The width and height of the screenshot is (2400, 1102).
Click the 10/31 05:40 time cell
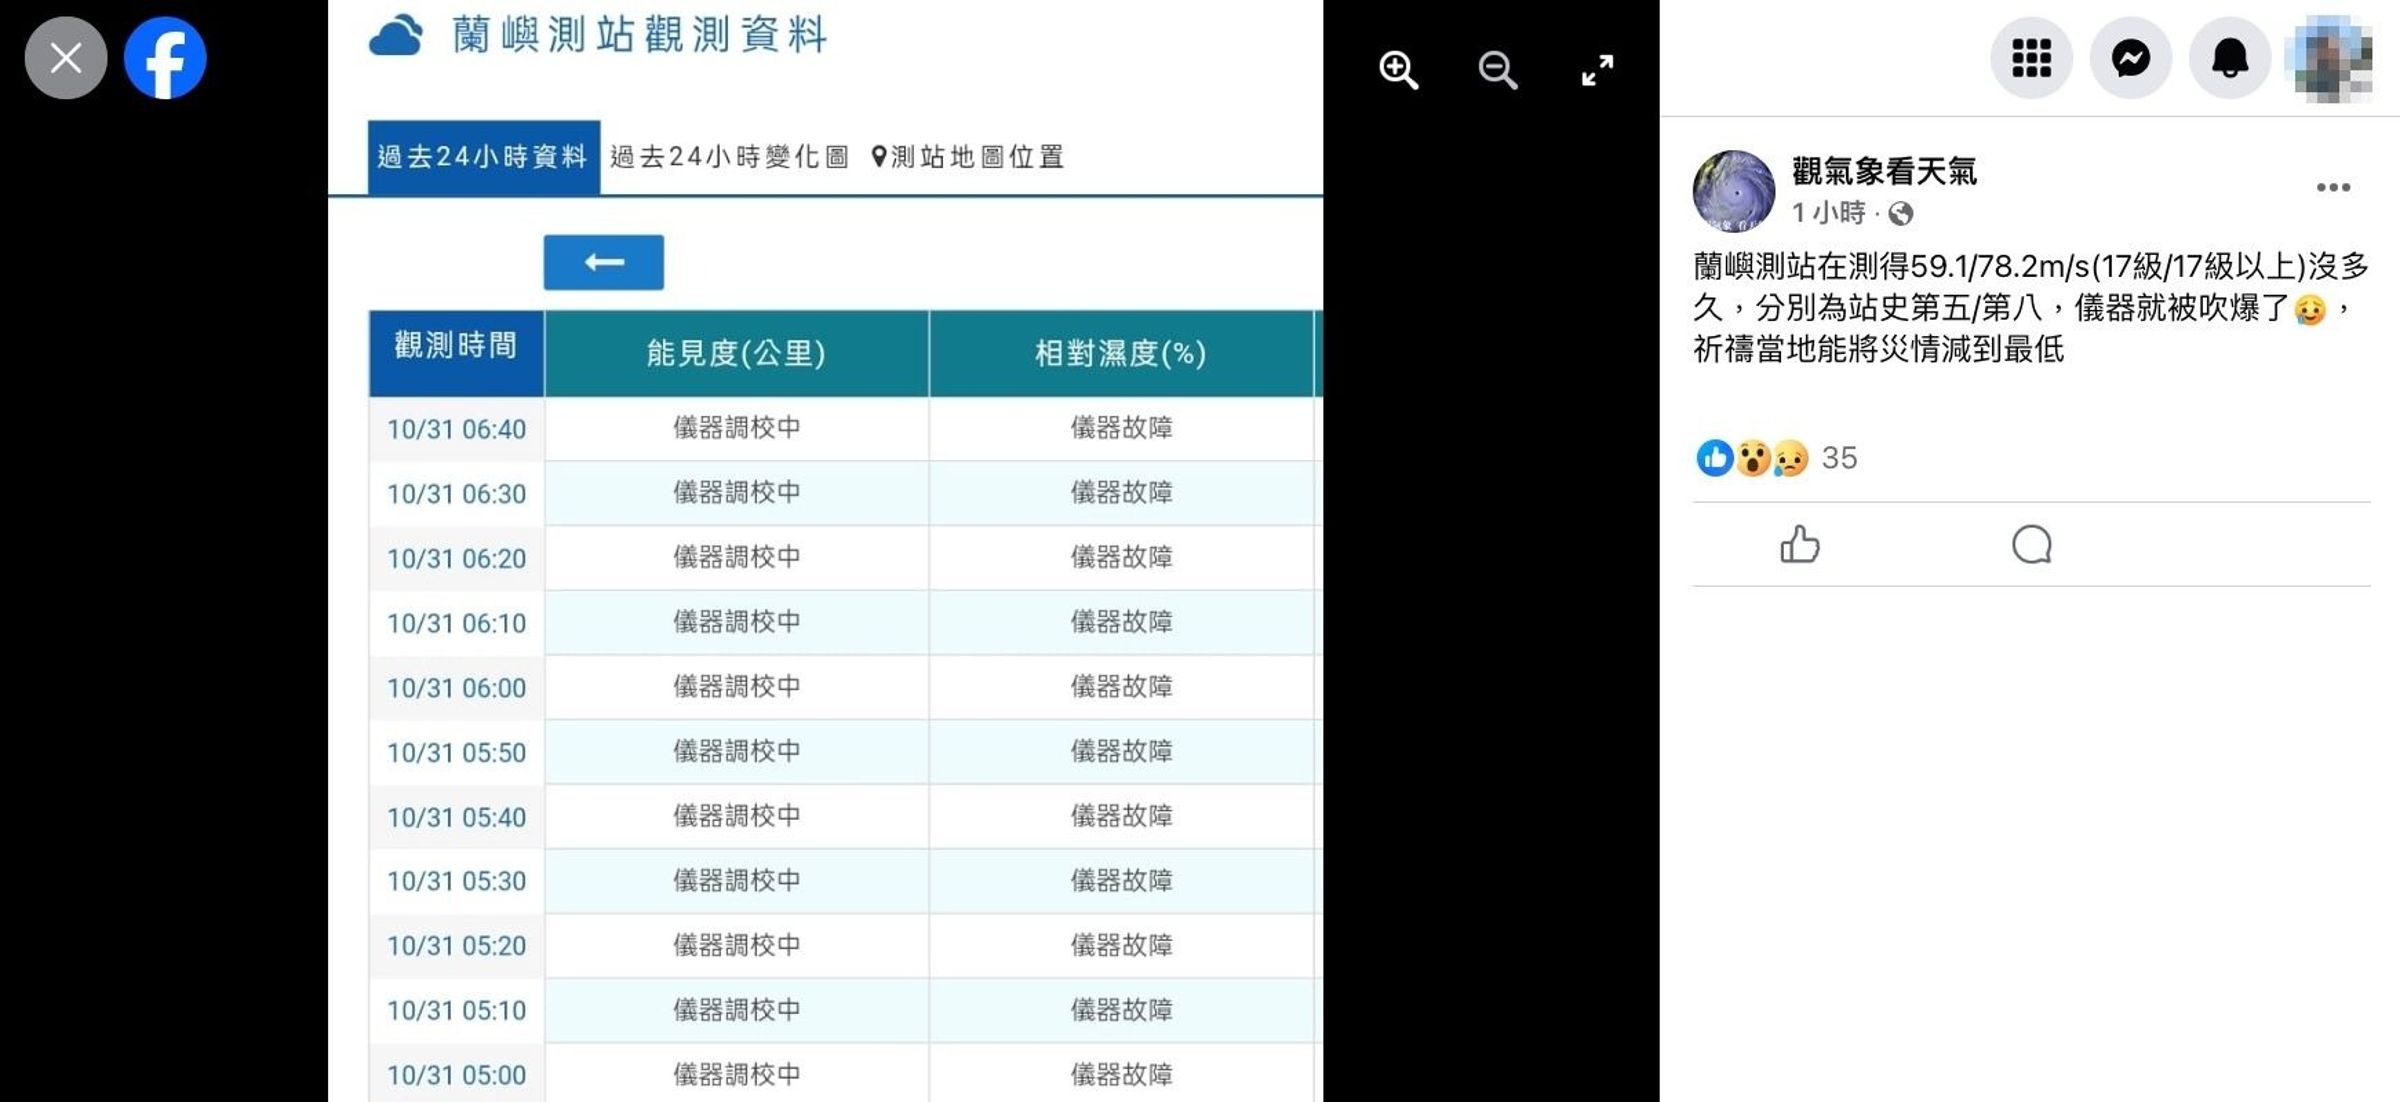click(456, 817)
